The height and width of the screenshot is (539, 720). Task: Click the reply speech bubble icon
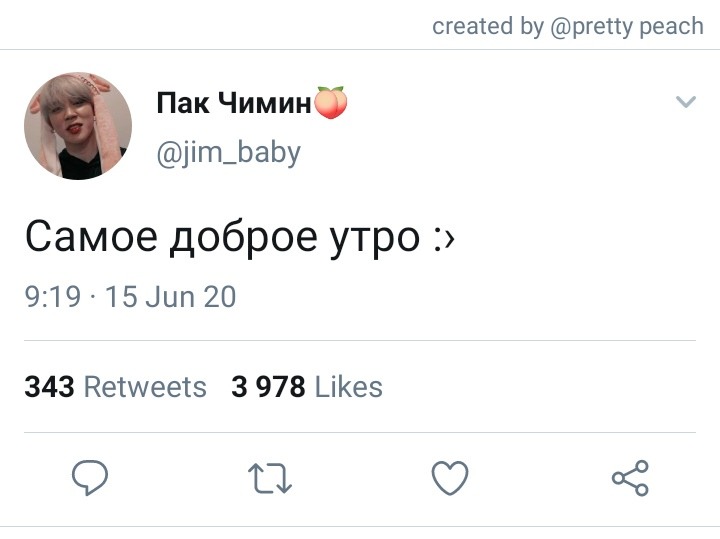coord(90,477)
